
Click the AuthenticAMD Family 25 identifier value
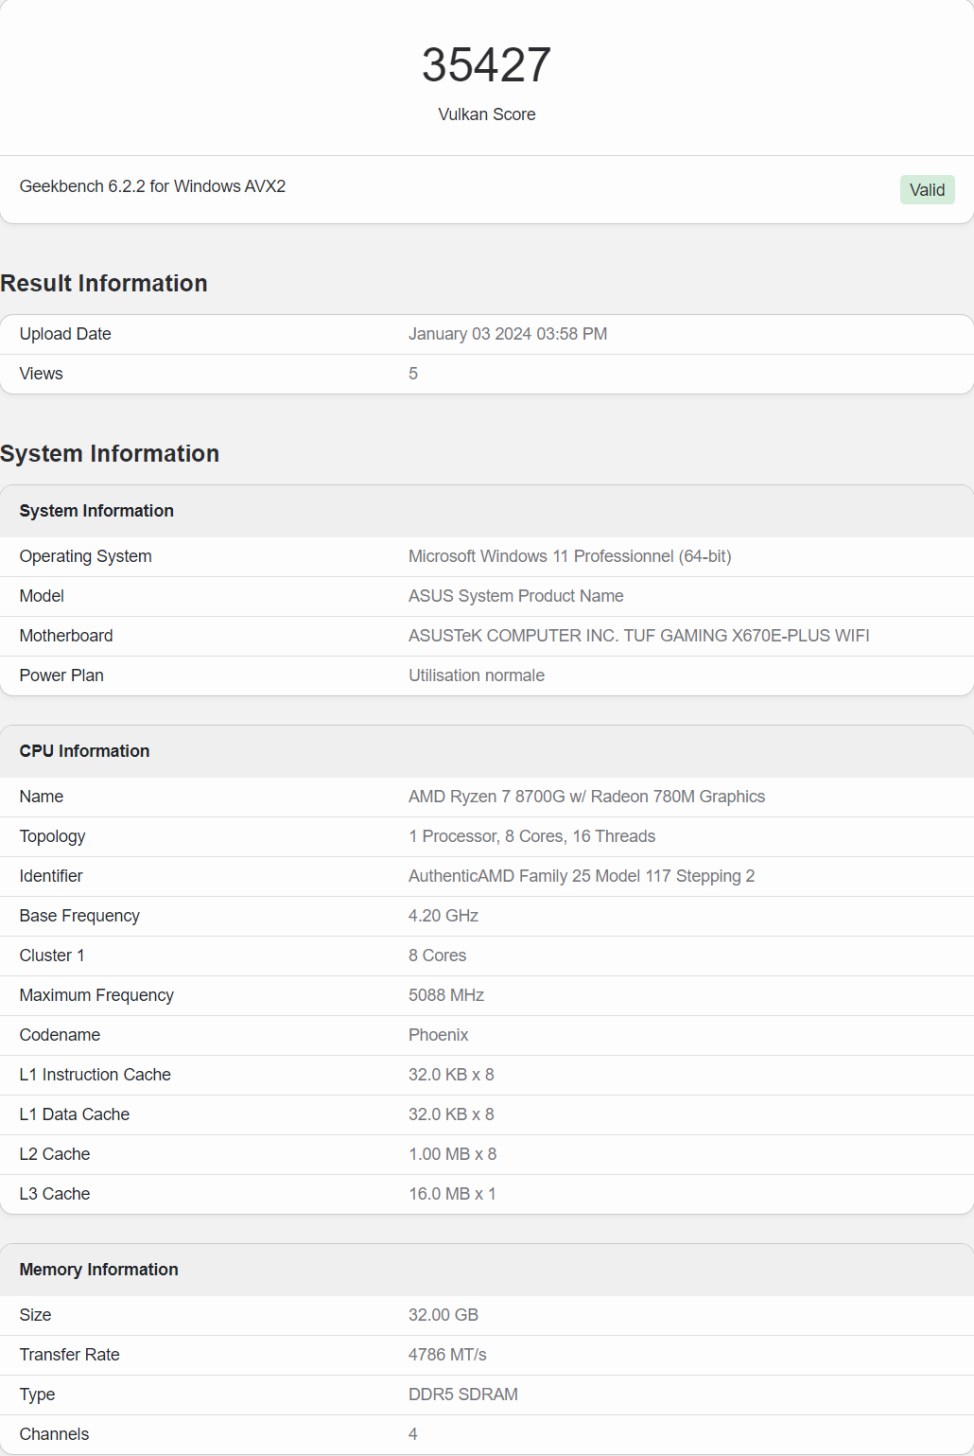pyautogui.click(x=581, y=877)
